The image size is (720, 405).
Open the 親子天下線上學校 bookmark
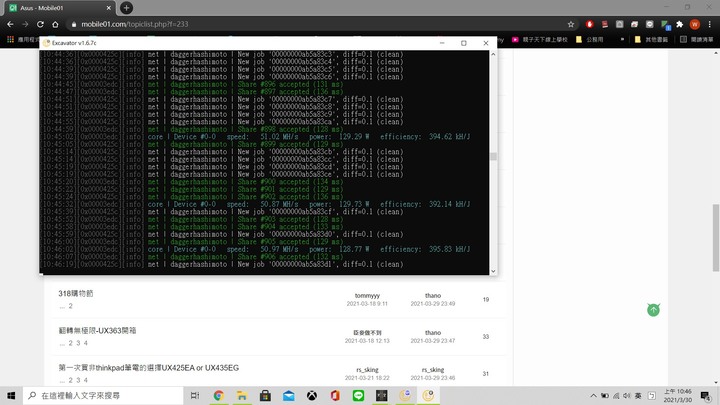pos(540,39)
